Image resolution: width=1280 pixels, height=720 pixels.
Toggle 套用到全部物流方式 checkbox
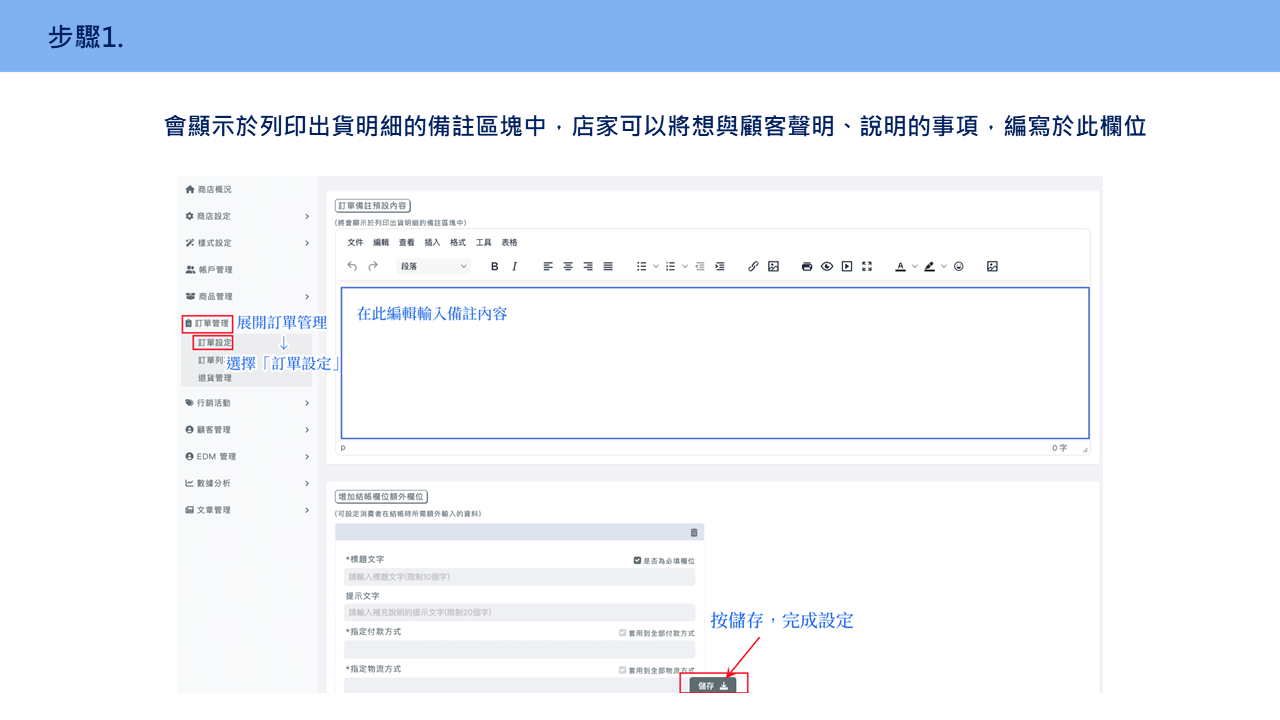coord(623,670)
